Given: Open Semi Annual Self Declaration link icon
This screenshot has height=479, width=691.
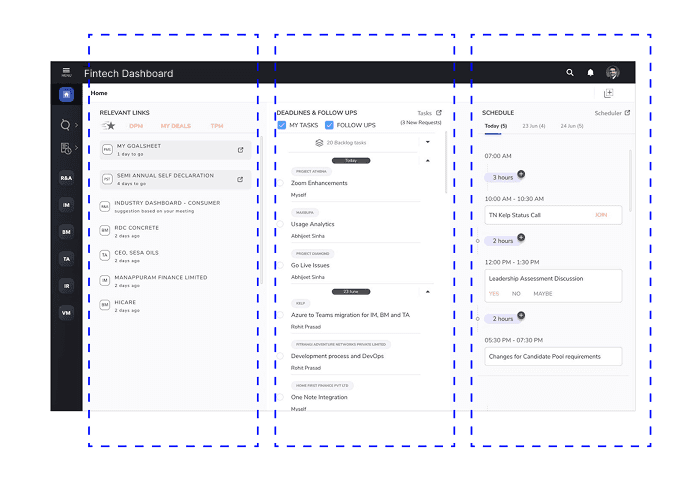Looking at the screenshot, I should click(x=240, y=179).
